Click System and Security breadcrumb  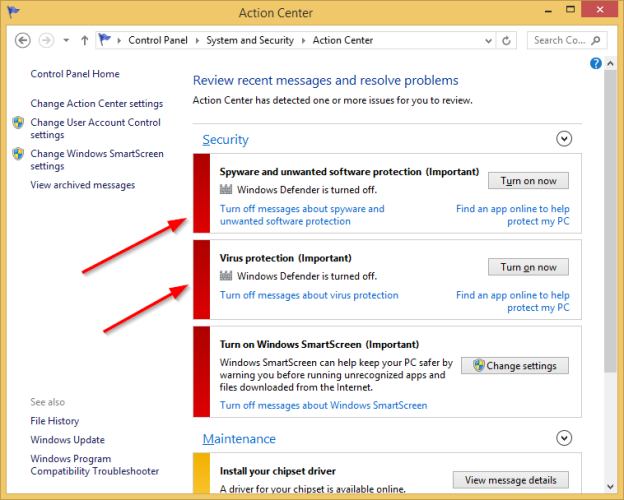coord(250,40)
